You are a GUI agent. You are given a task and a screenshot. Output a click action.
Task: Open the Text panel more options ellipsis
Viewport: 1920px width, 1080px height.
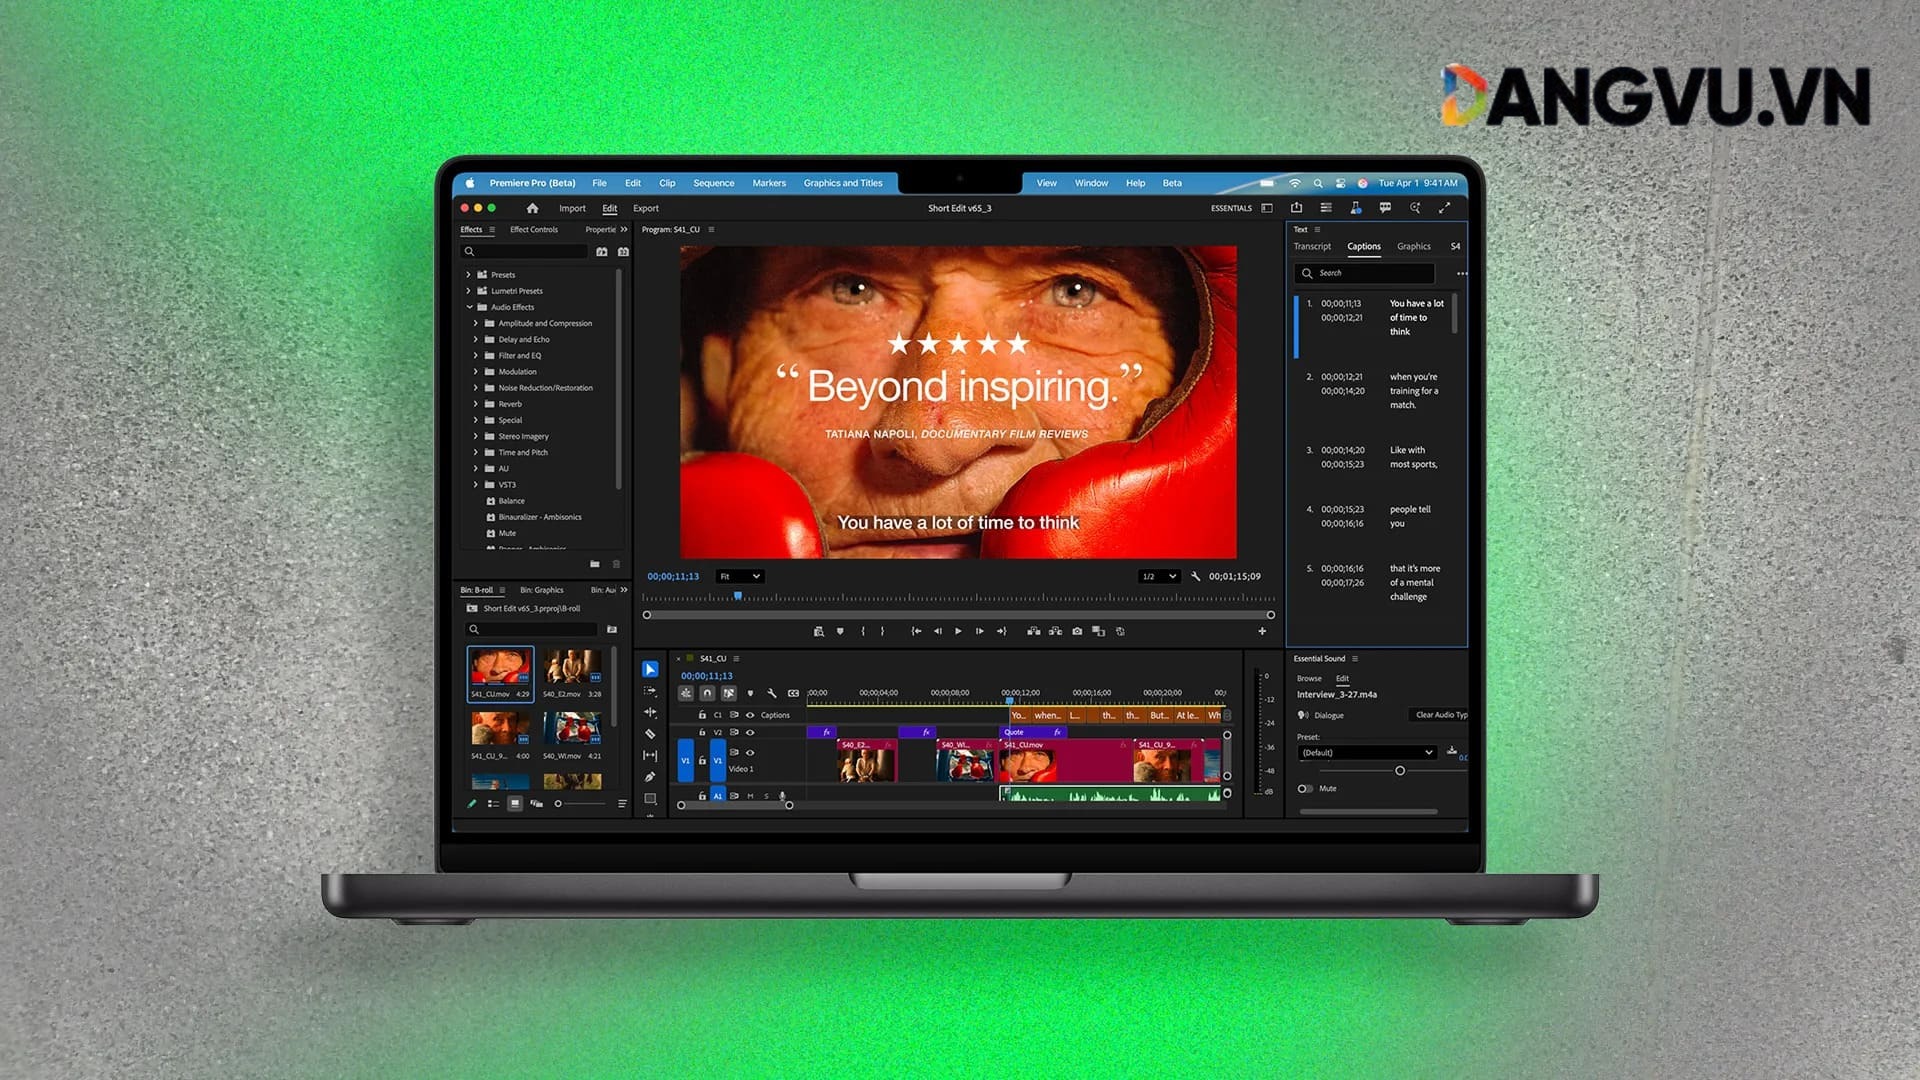[x=1461, y=273]
